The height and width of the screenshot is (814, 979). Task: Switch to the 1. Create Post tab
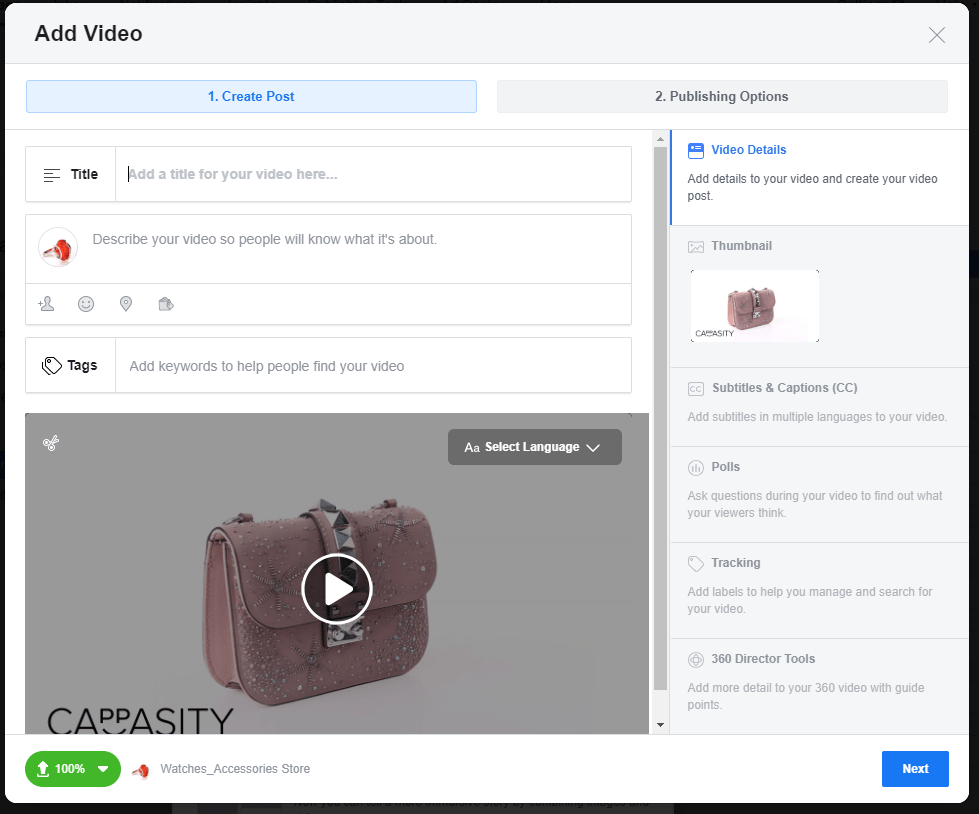[251, 96]
